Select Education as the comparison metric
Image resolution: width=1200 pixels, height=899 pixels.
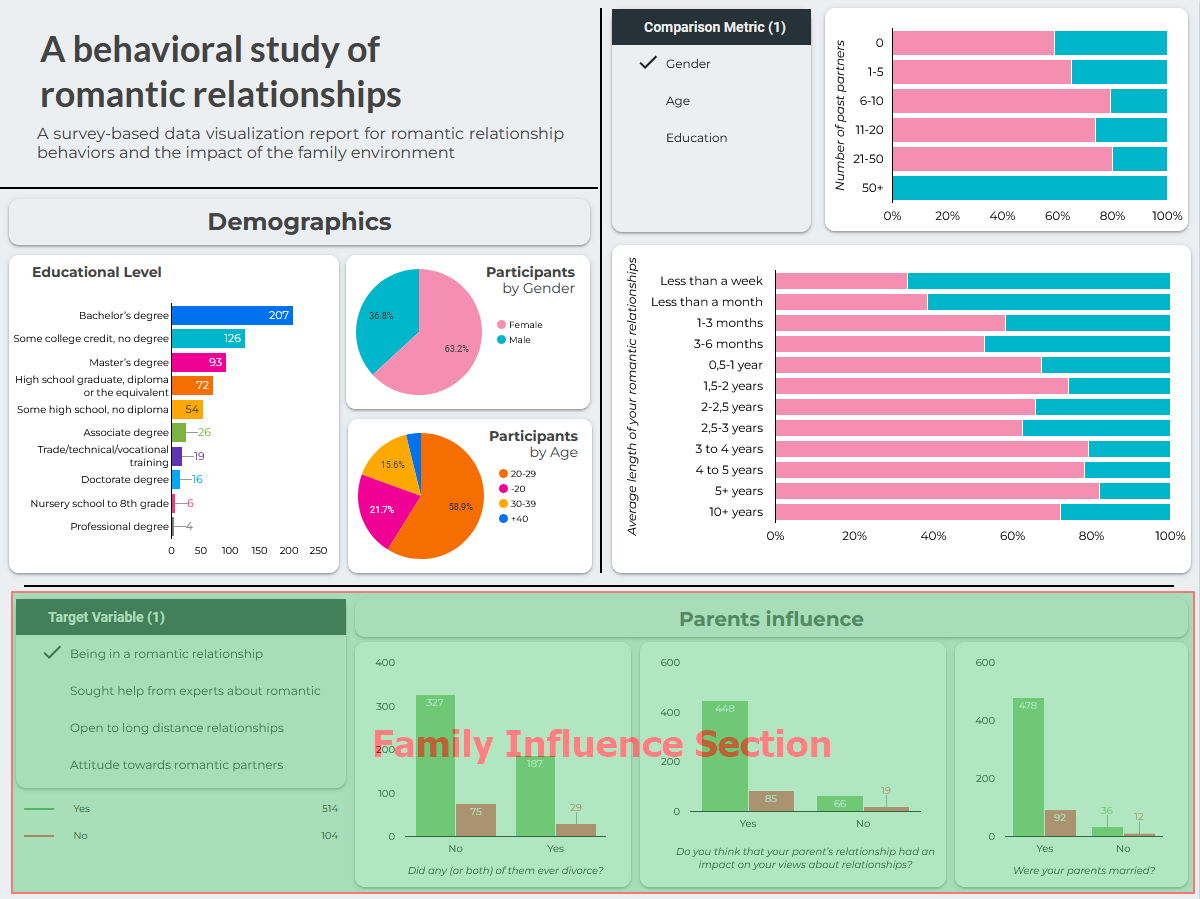point(696,138)
